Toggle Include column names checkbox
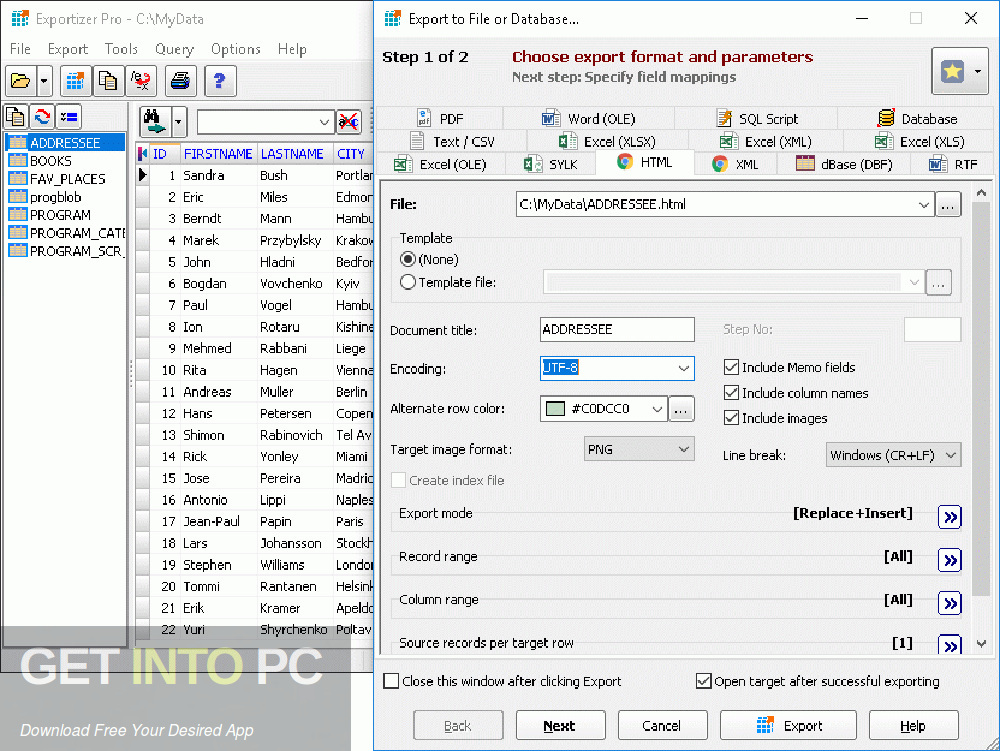The width and height of the screenshot is (1000, 751). [731, 393]
